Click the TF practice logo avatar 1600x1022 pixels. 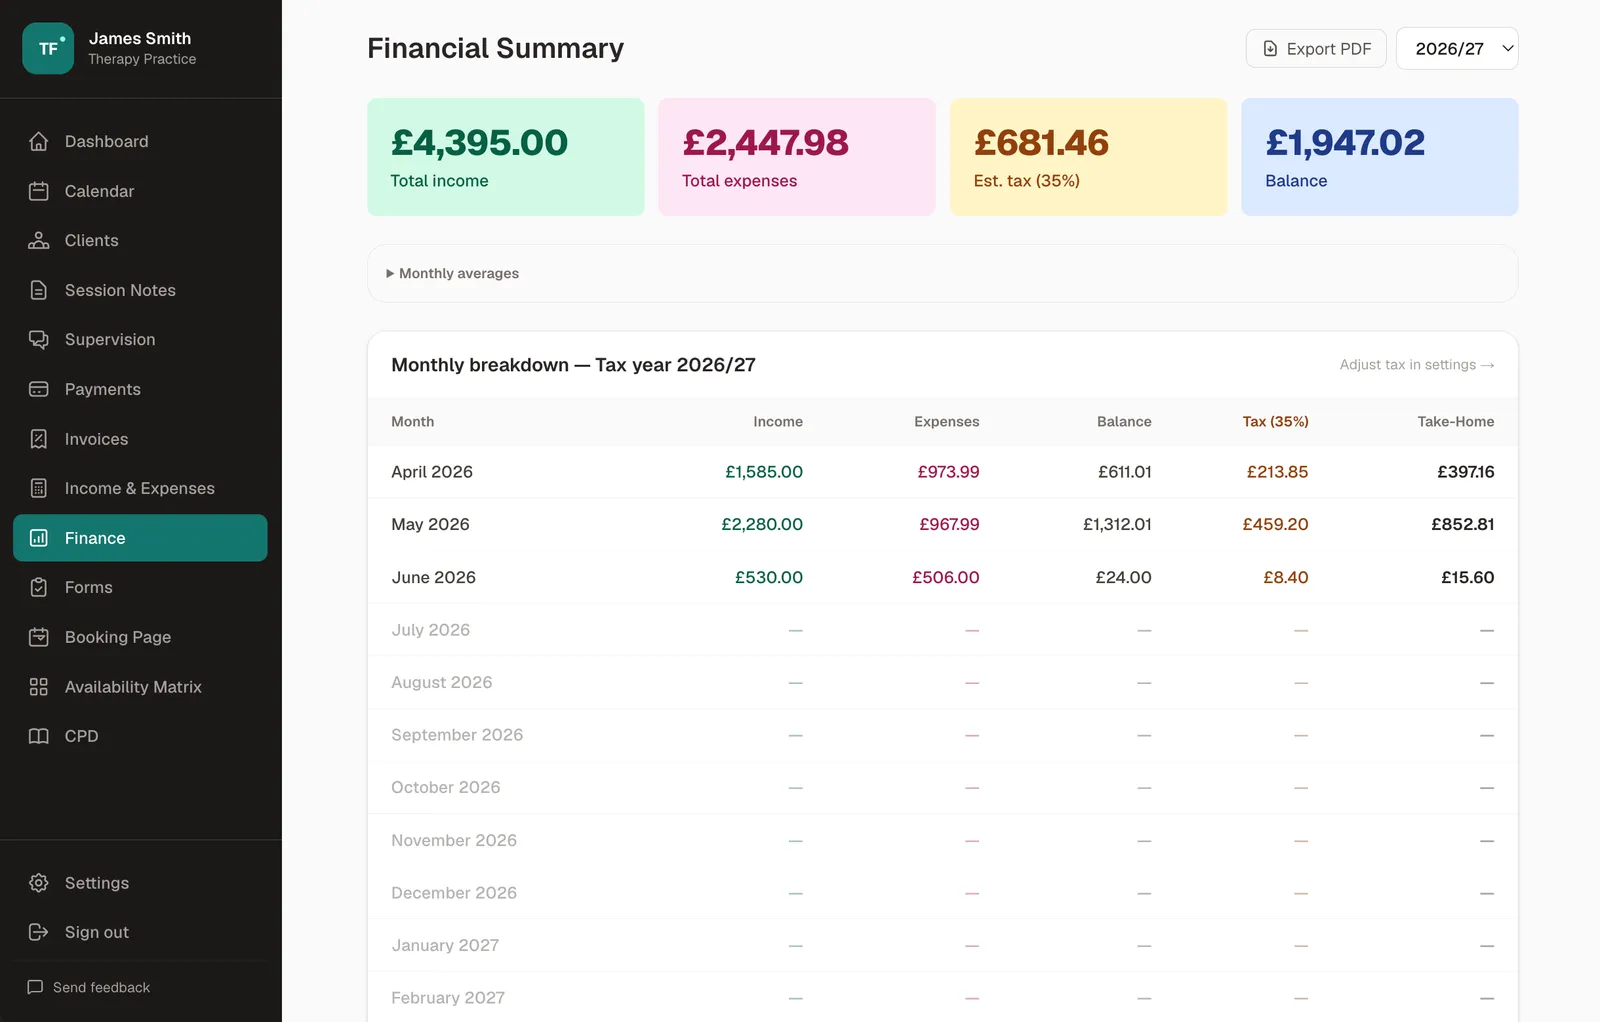click(x=48, y=48)
